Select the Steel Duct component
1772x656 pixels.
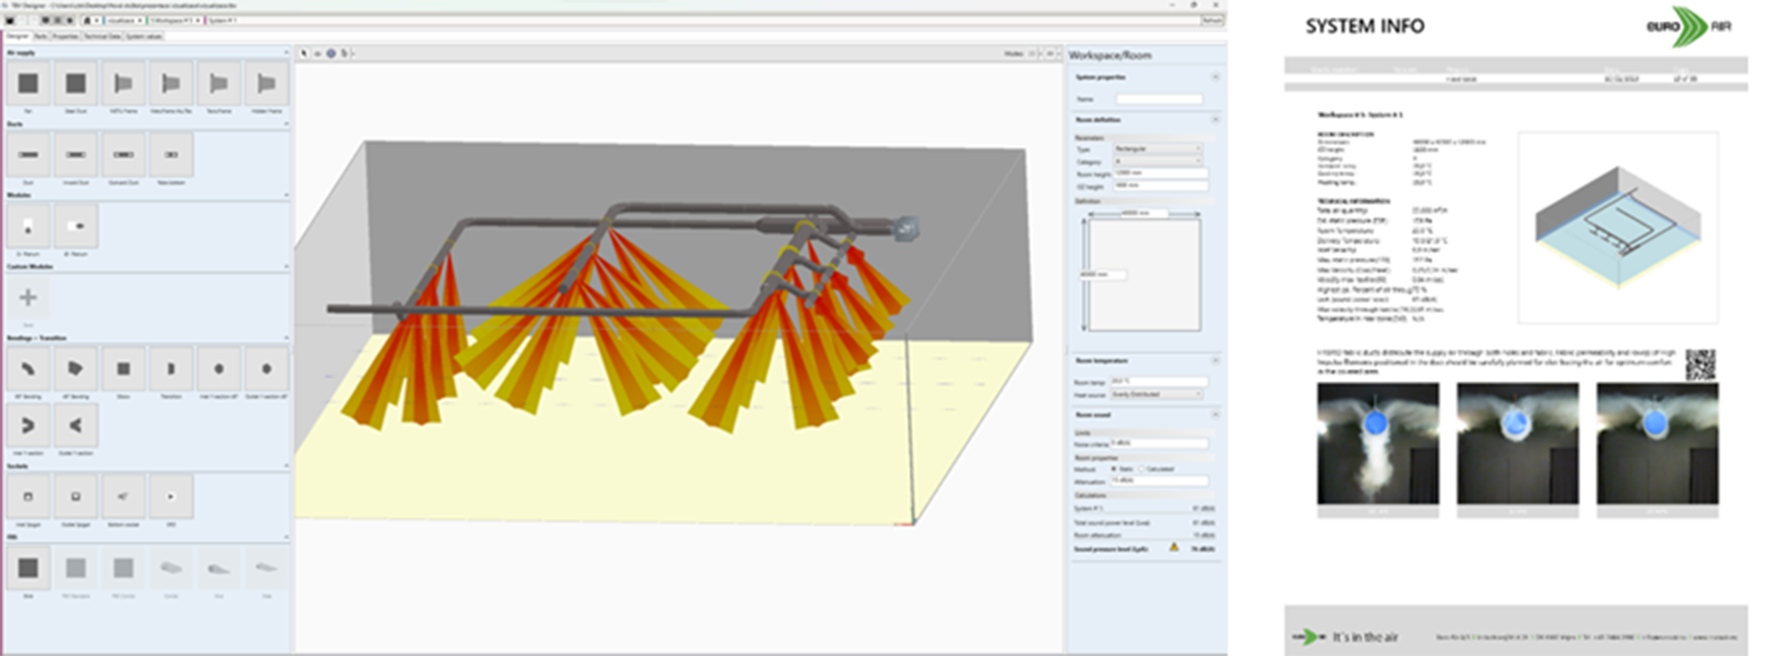click(75, 84)
